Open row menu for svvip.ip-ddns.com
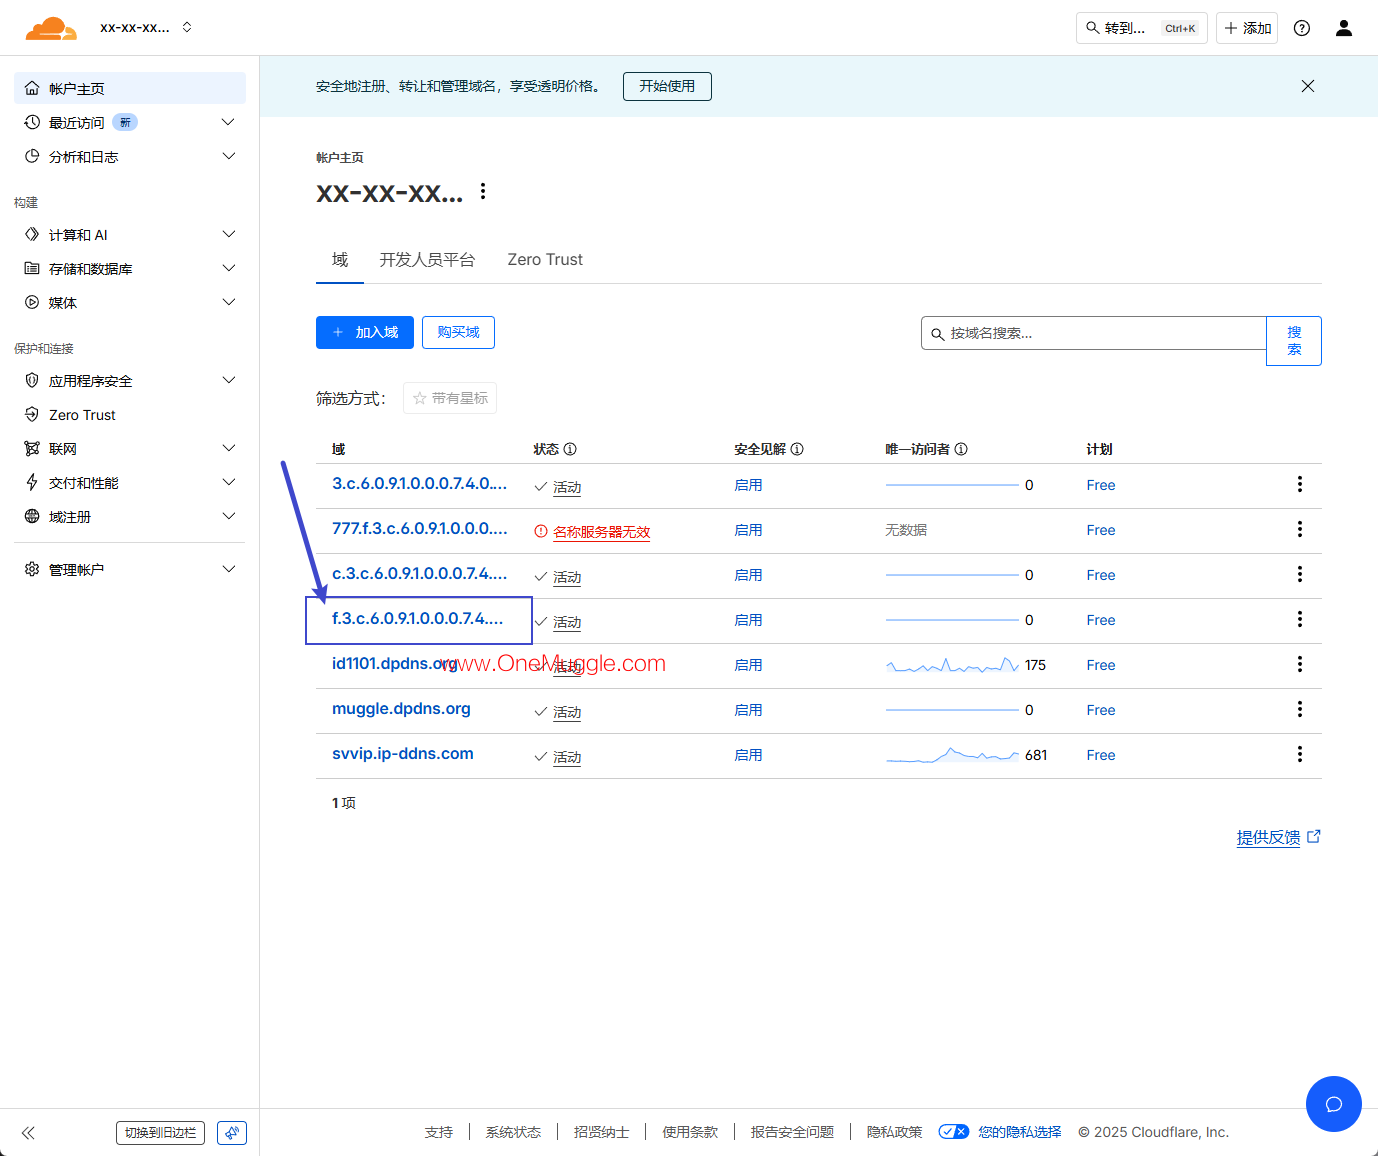 (1300, 754)
